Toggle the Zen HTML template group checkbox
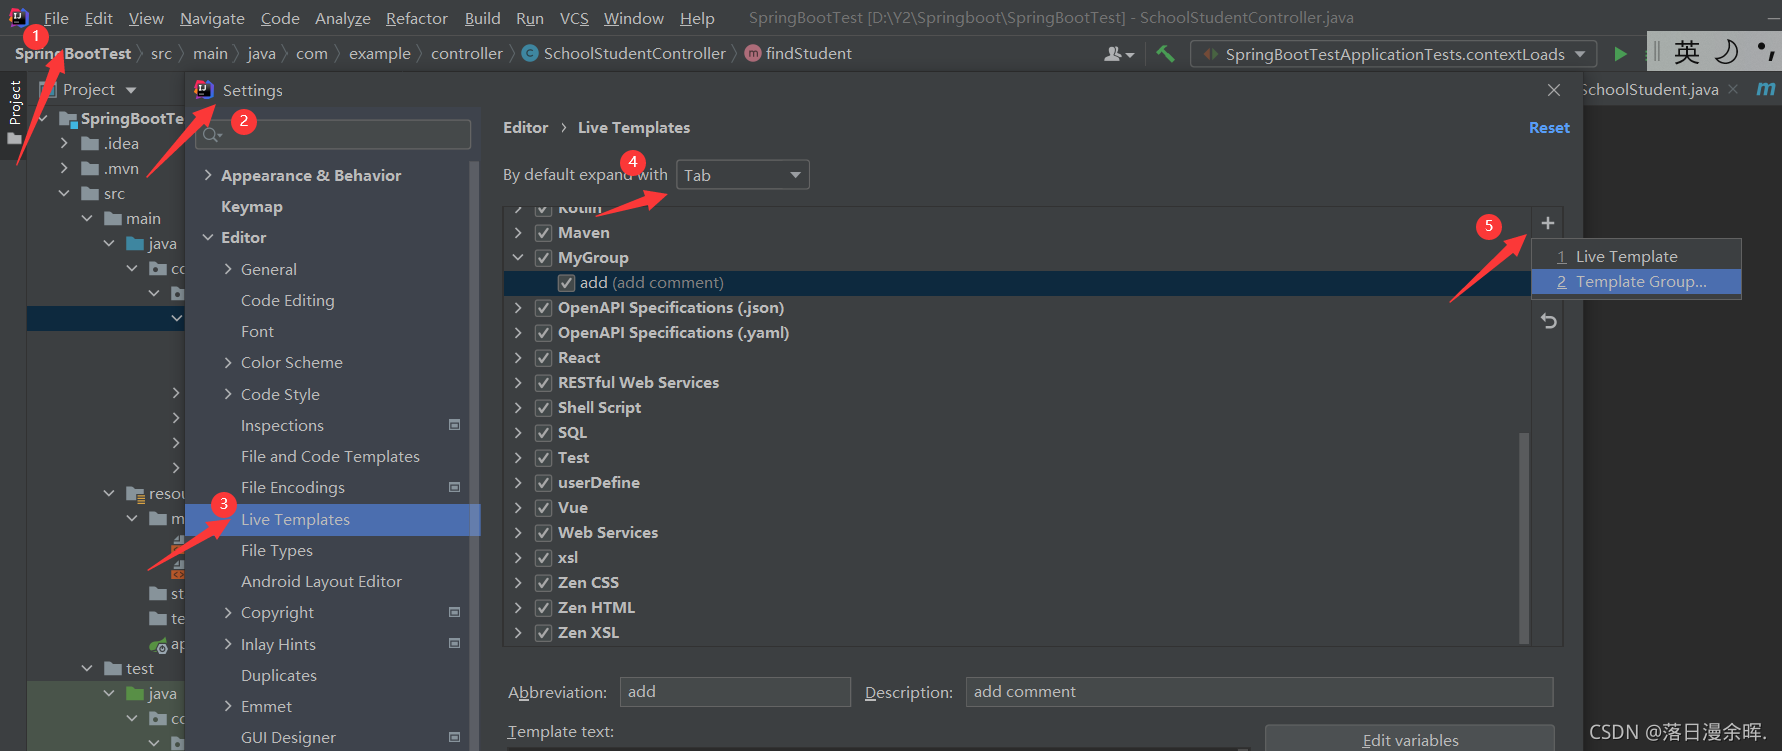1782x751 pixels. 543,608
